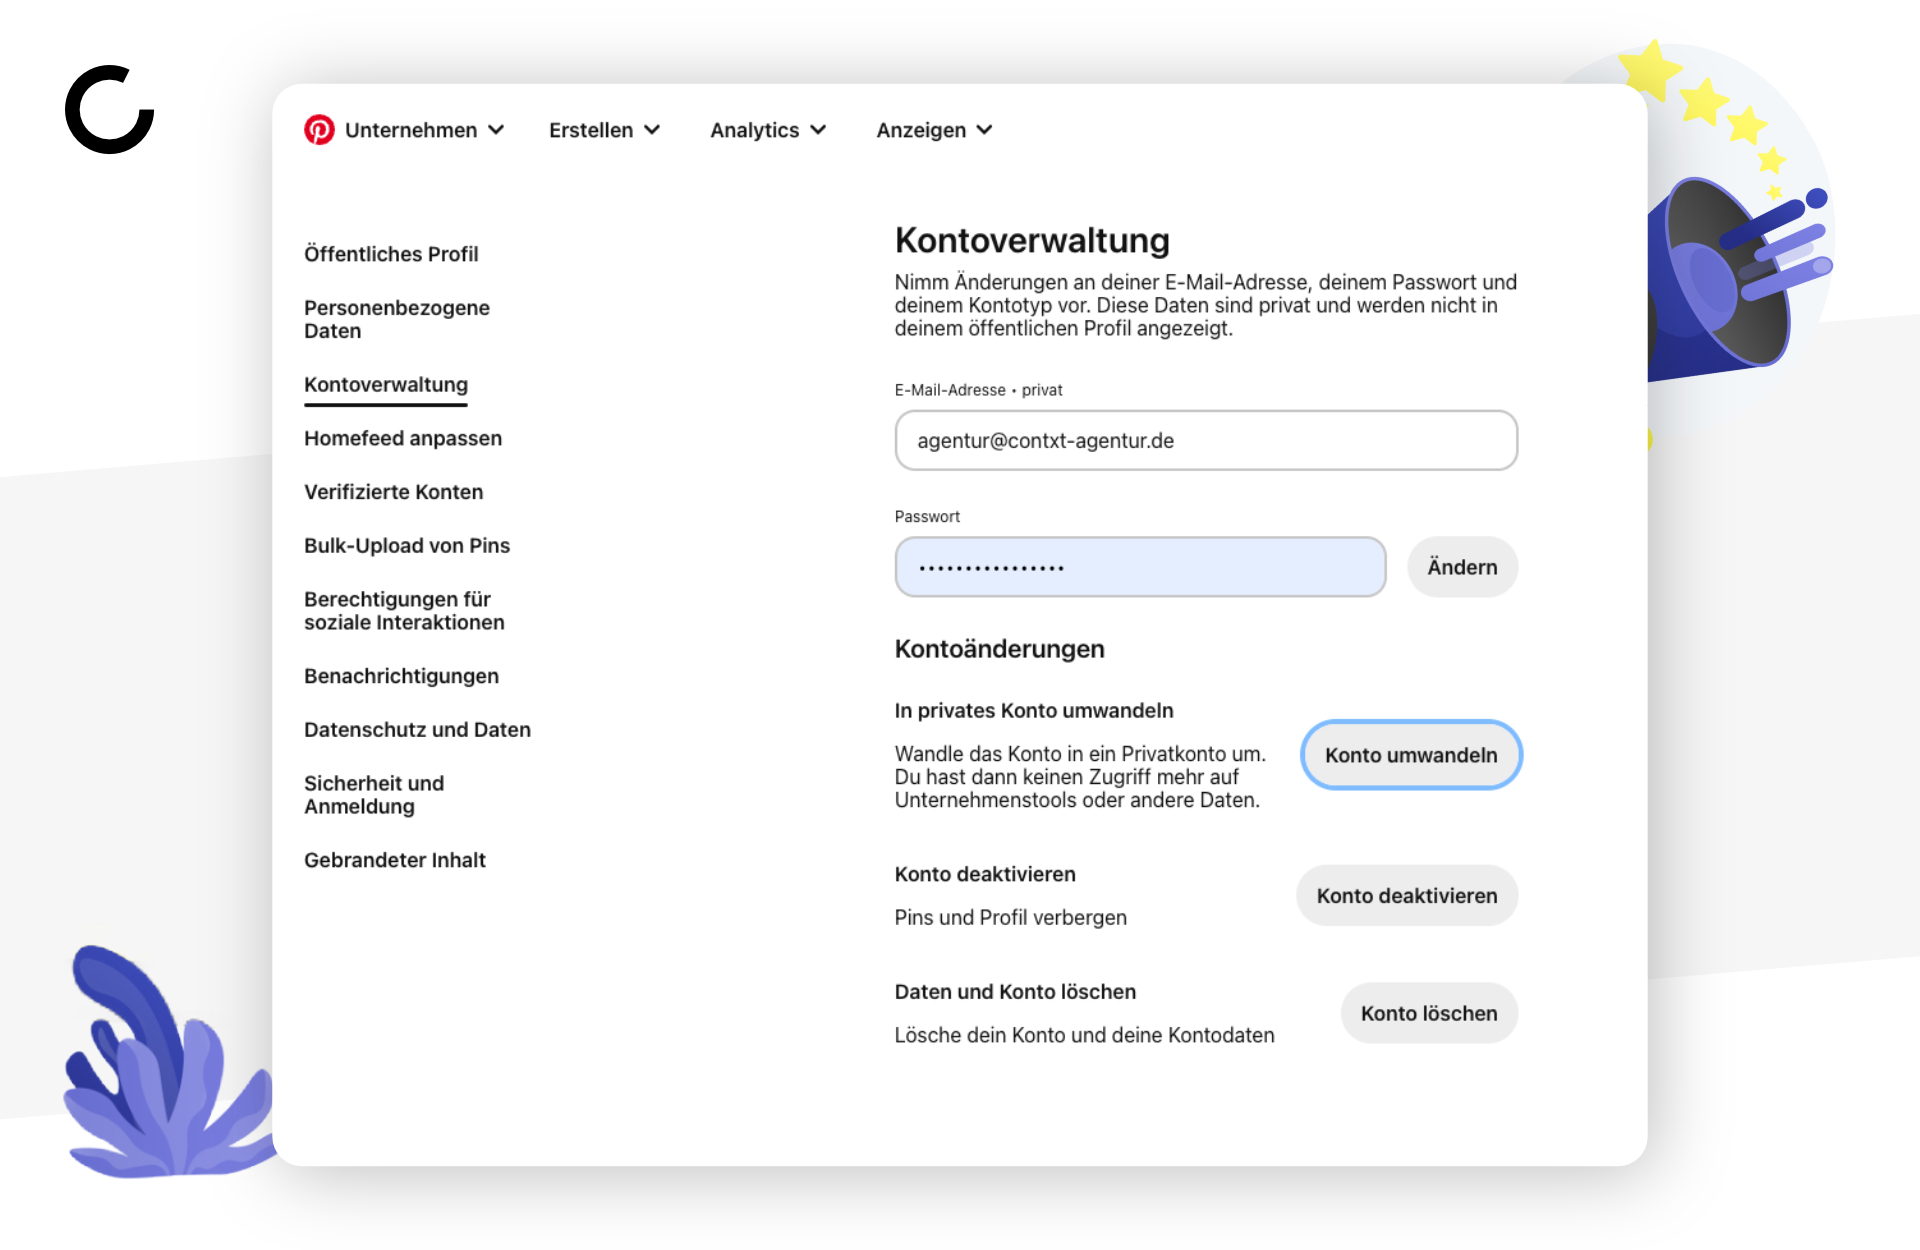The image size is (1920, 1250).
Task: Open the Kontoverwaltung sidebar tab
Action: (x=386, y=385)
